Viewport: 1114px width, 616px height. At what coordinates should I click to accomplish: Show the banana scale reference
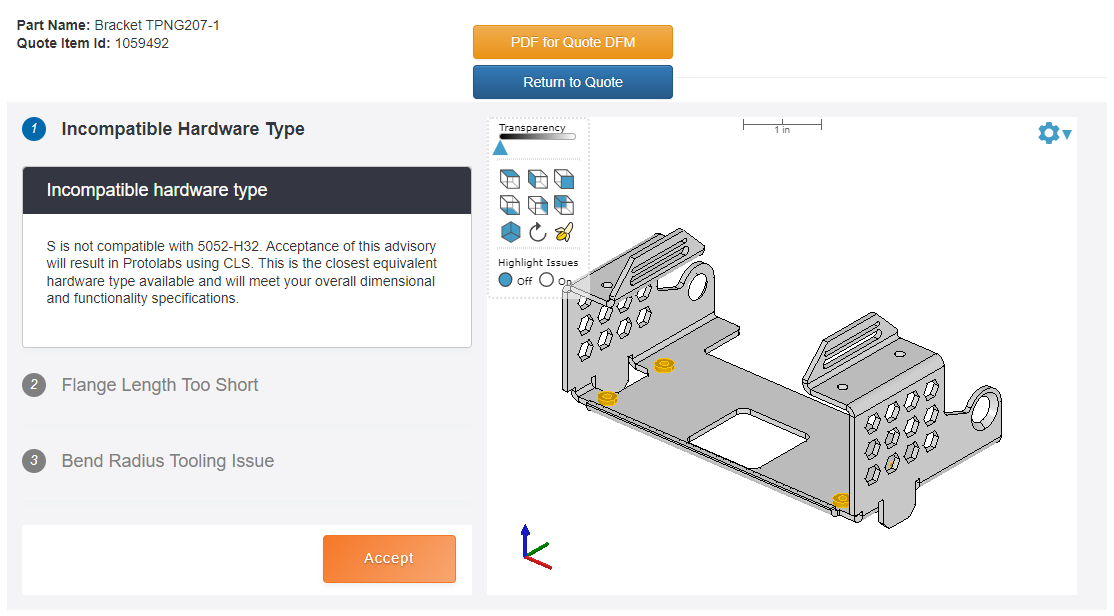pyautogui.click(x=564, y=232)
